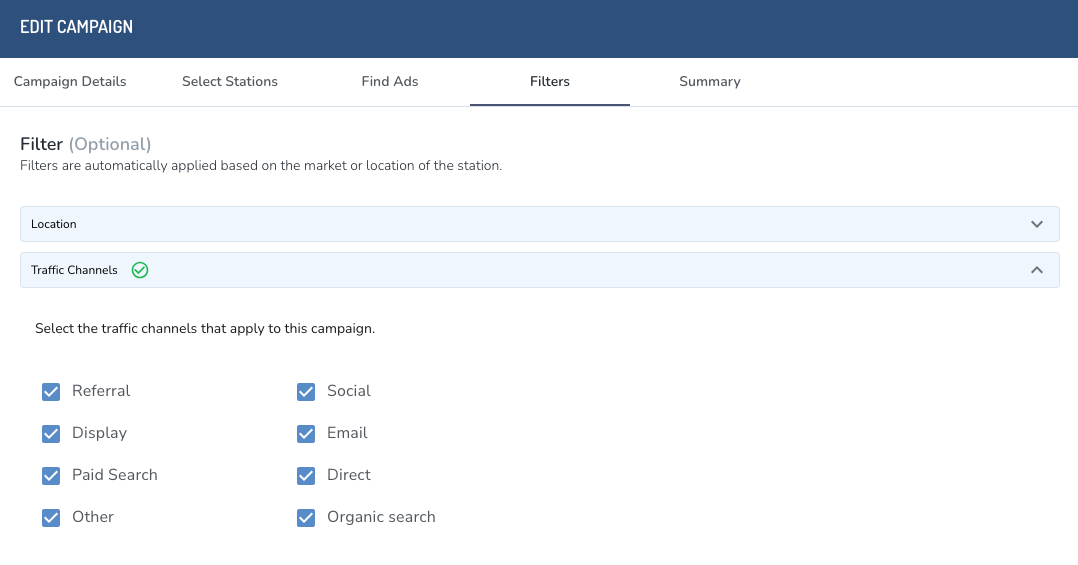Open the Select Stations tab
This screenshot has width=1078, height=565.
tap(230, 82)
